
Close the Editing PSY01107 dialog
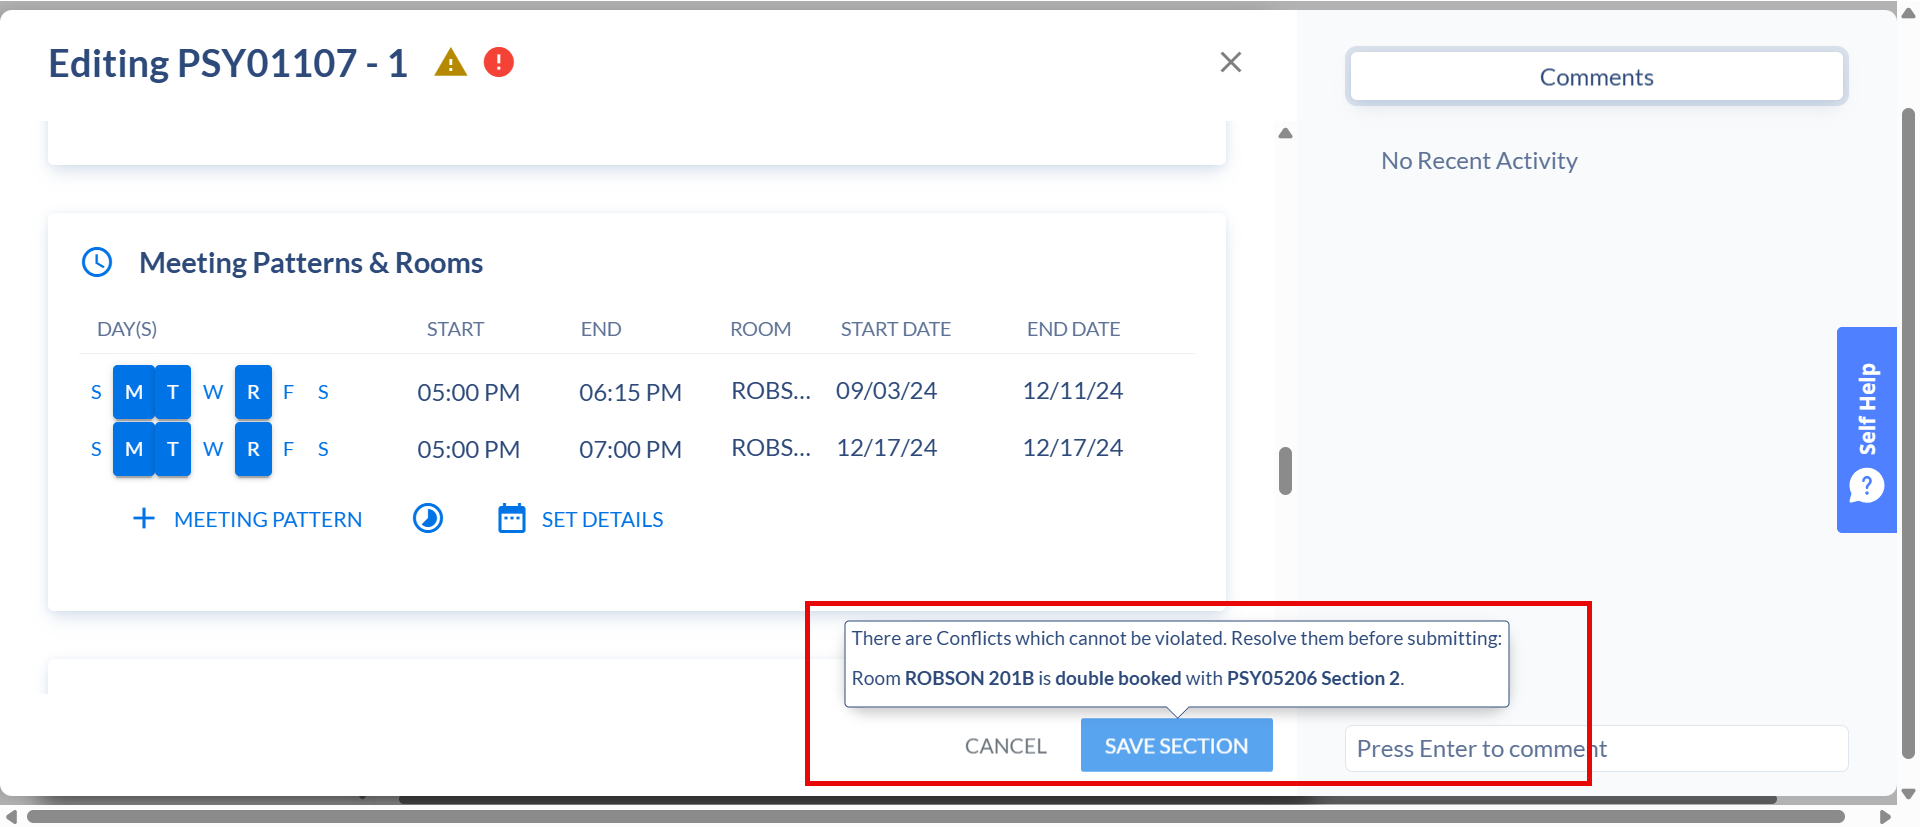click(x=1231, y=62)
